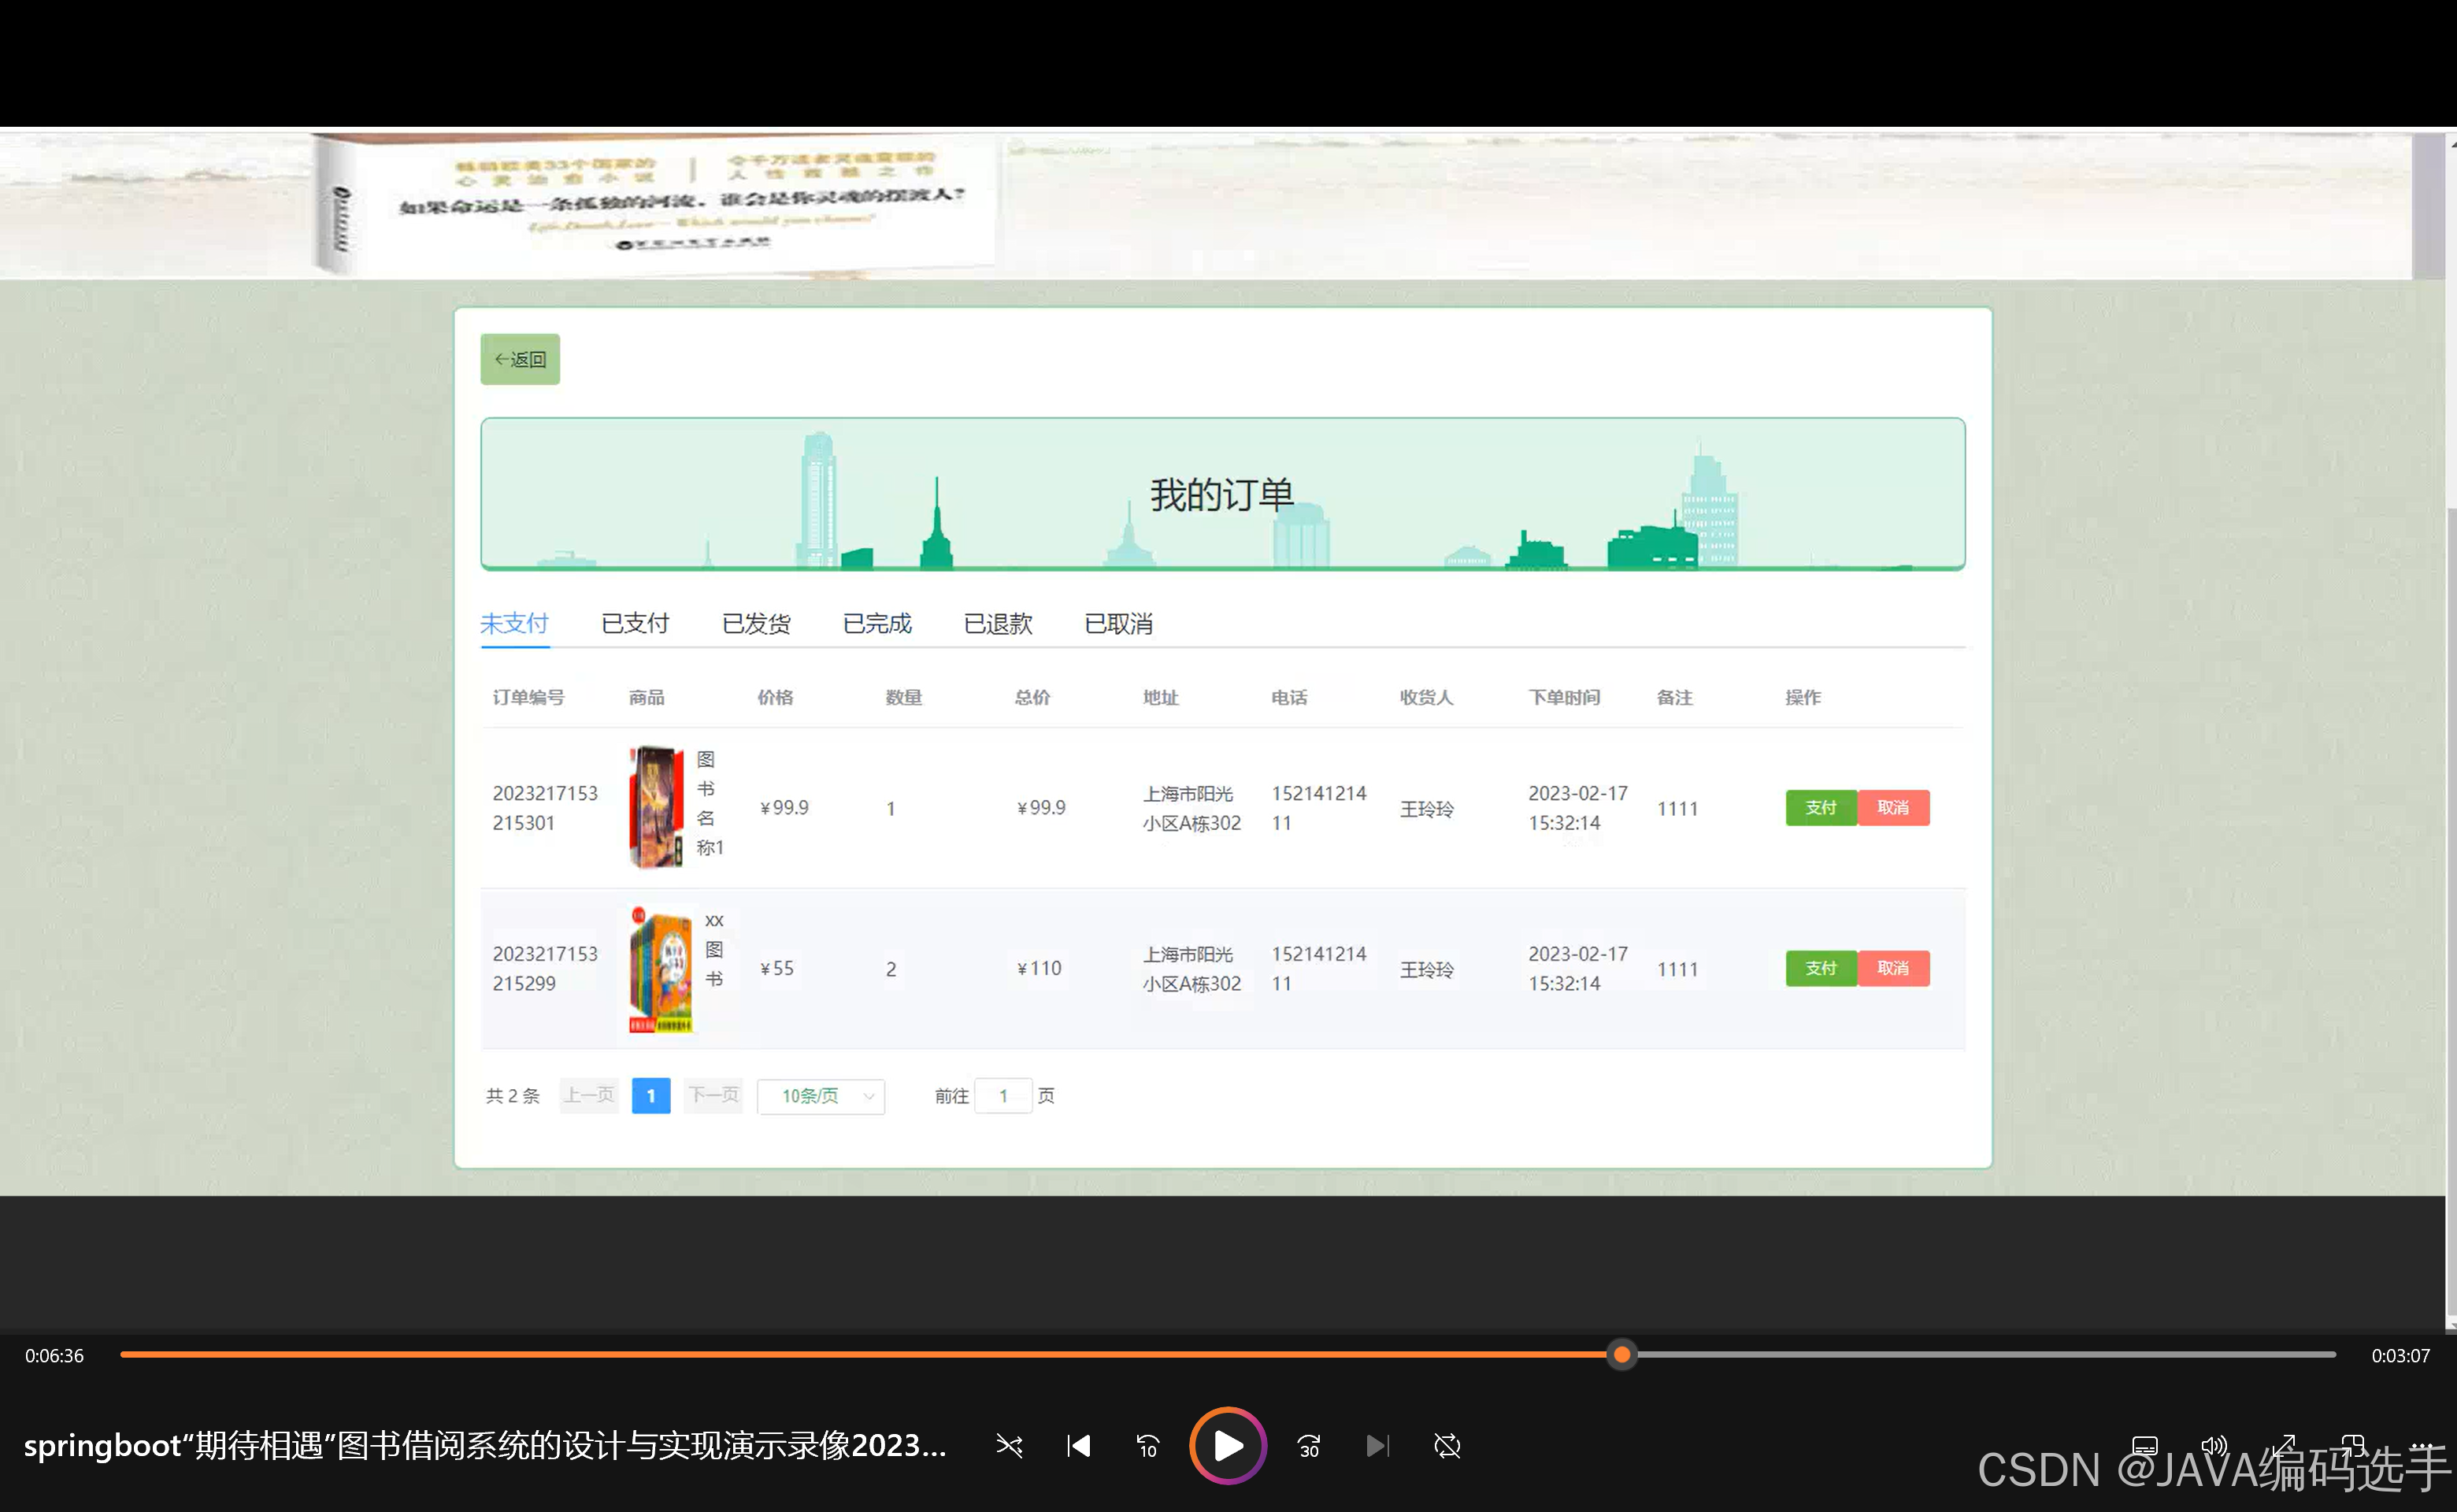
Task: Click the fullscreen arrows icon
Action: [2283, 1446]
